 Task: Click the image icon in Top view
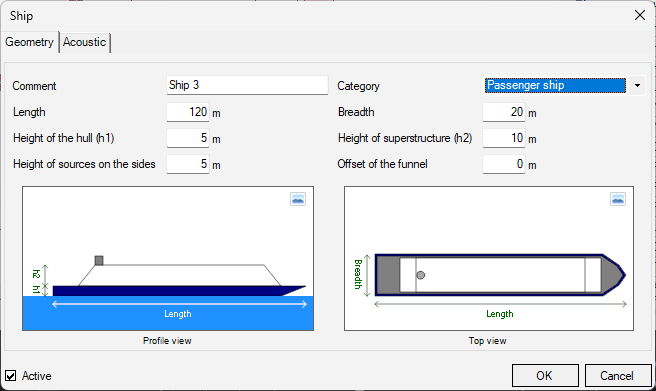tap(618, 199)
